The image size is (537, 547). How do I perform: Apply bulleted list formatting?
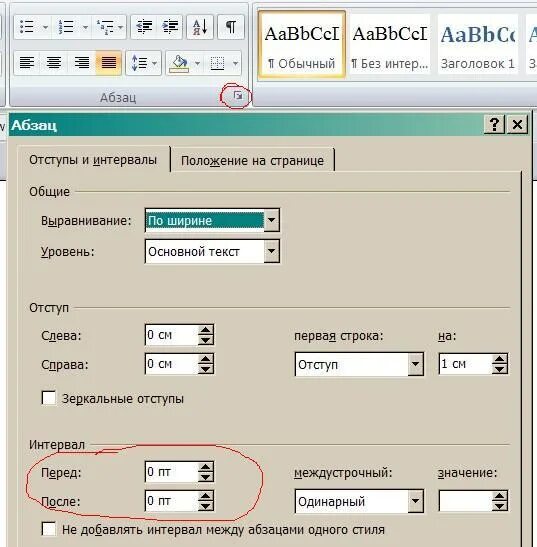point(27,27)
